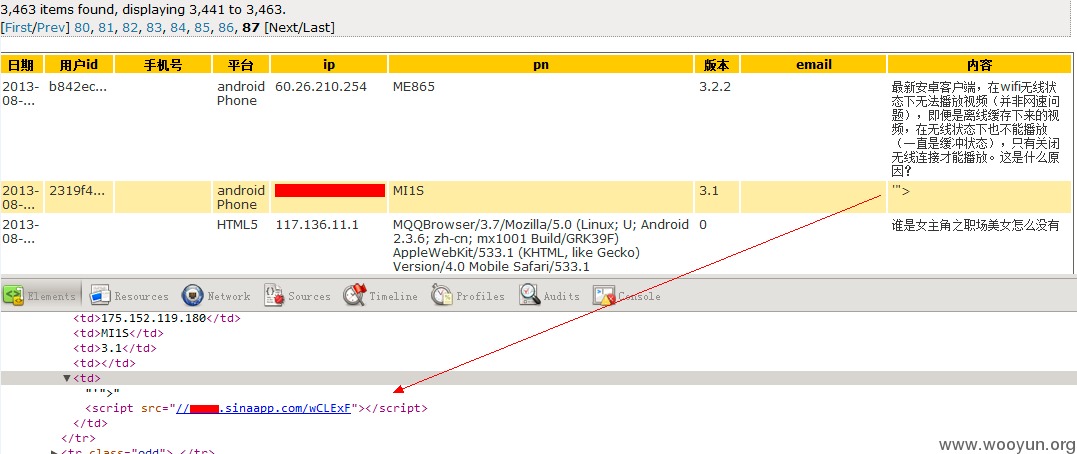
Task: Select the td node 175.152.119.180 in the DOM
Action: click(157, 319)
